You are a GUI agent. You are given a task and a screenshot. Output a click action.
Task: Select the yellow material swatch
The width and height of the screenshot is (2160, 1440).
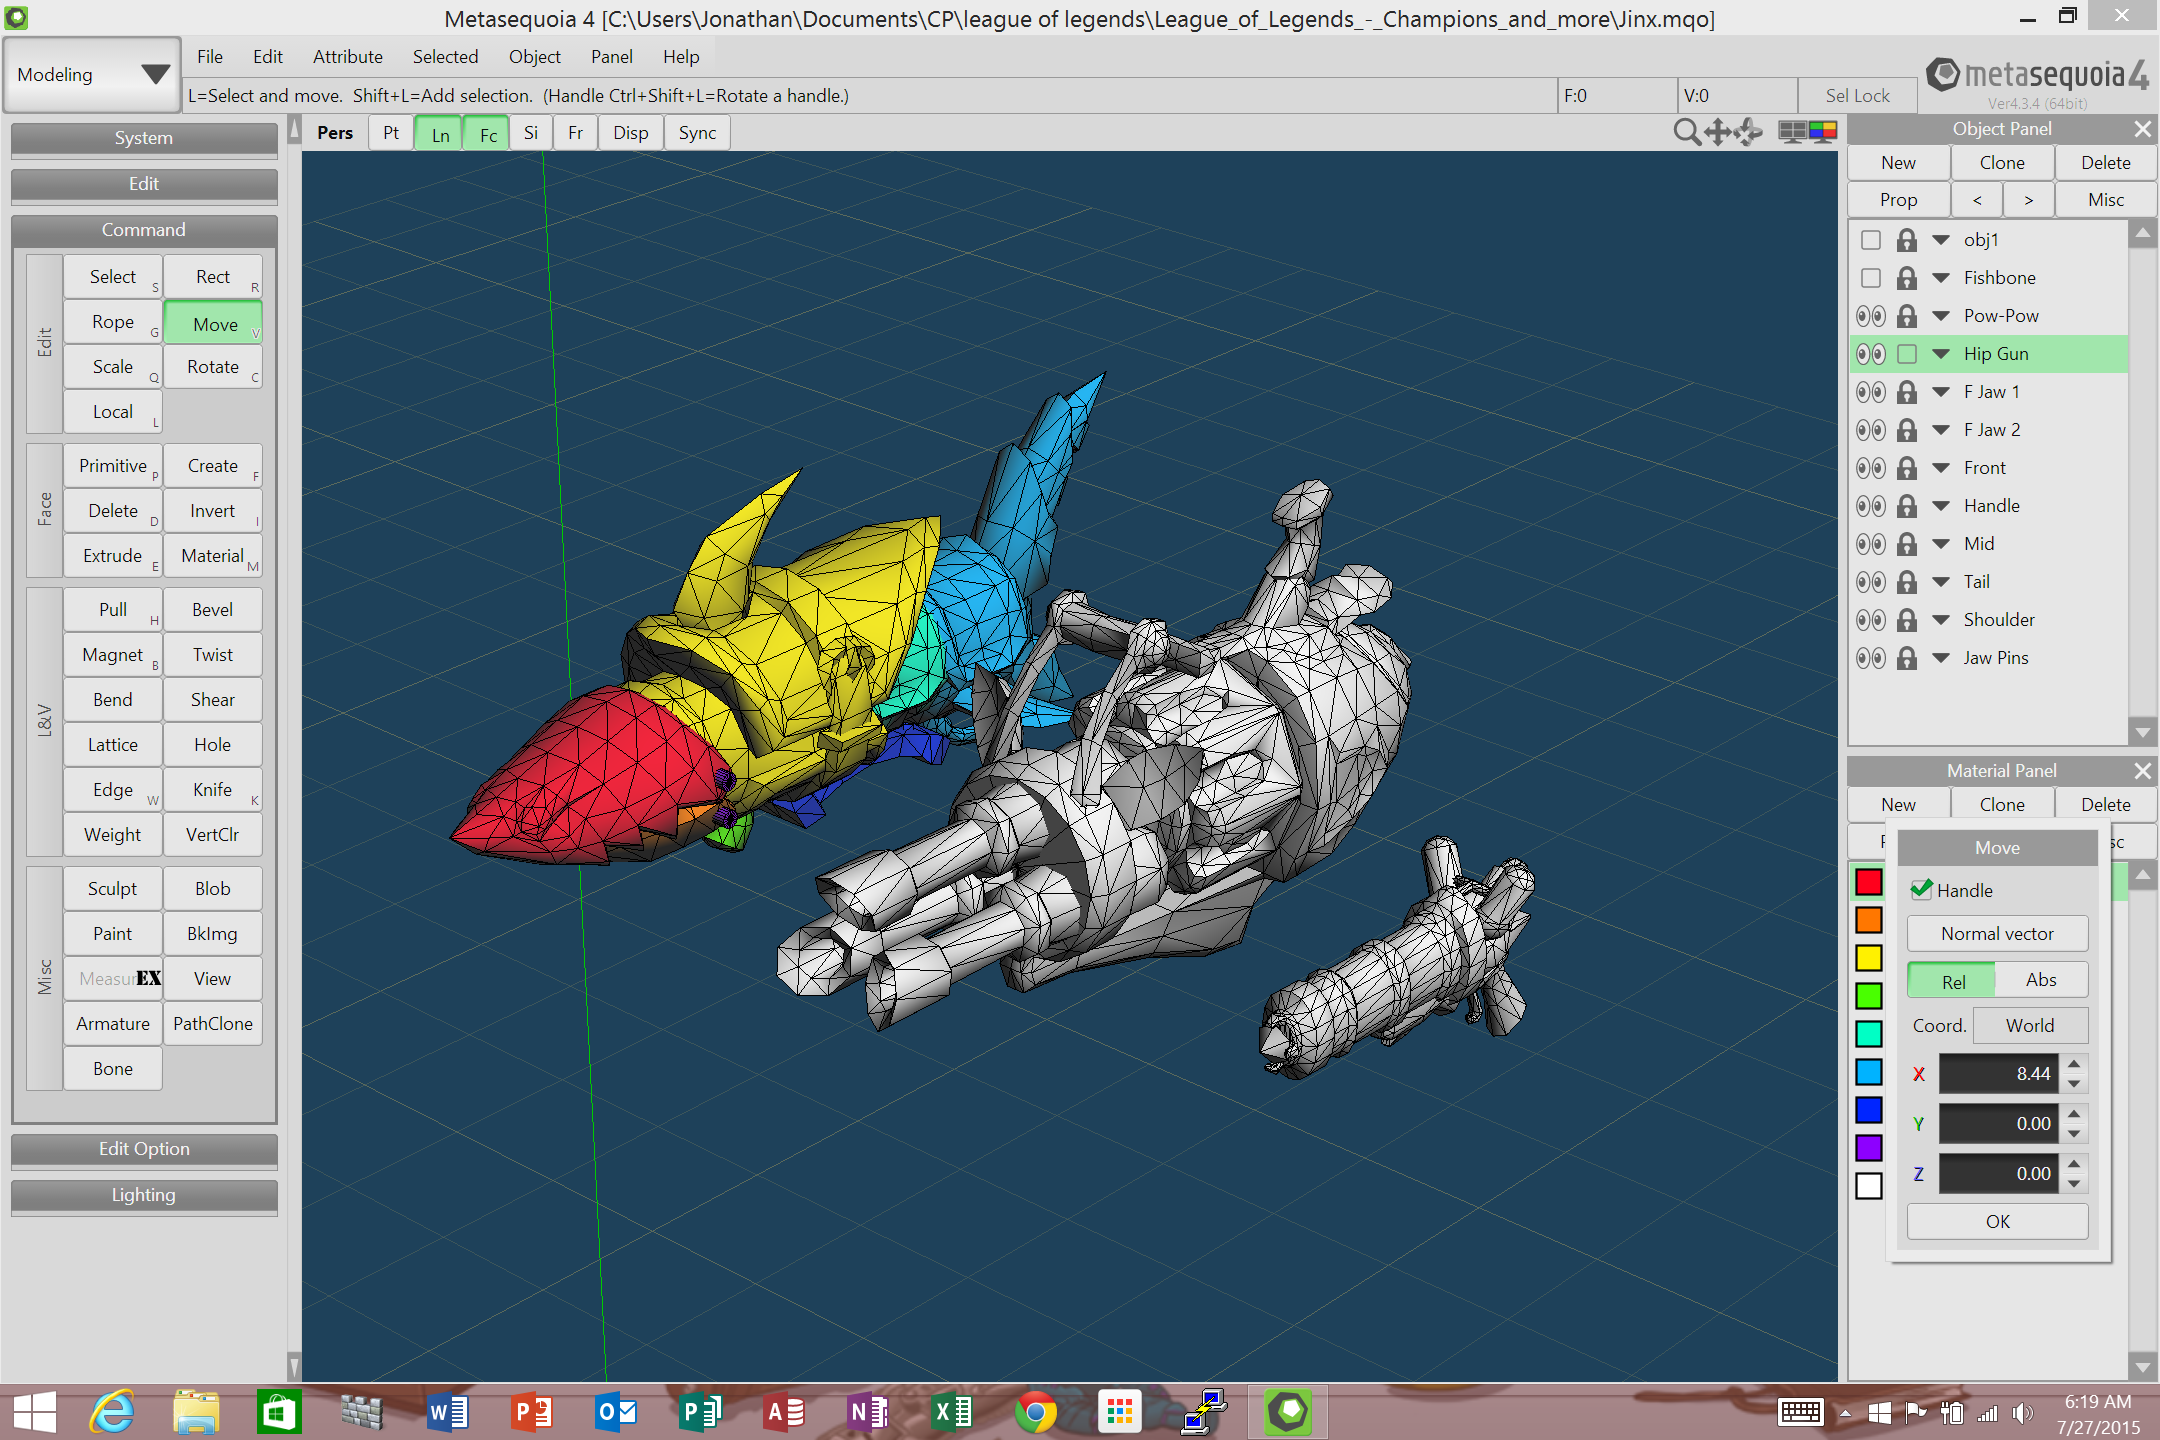click(x=1869, y=958)
